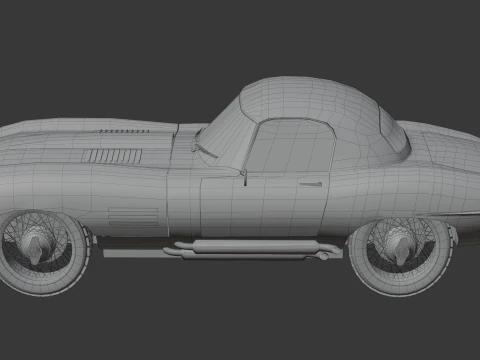Click the large louvered vent on the hood
Image resolution: width=480 pixels, height=360 pixels.
(x=113, y=156)
